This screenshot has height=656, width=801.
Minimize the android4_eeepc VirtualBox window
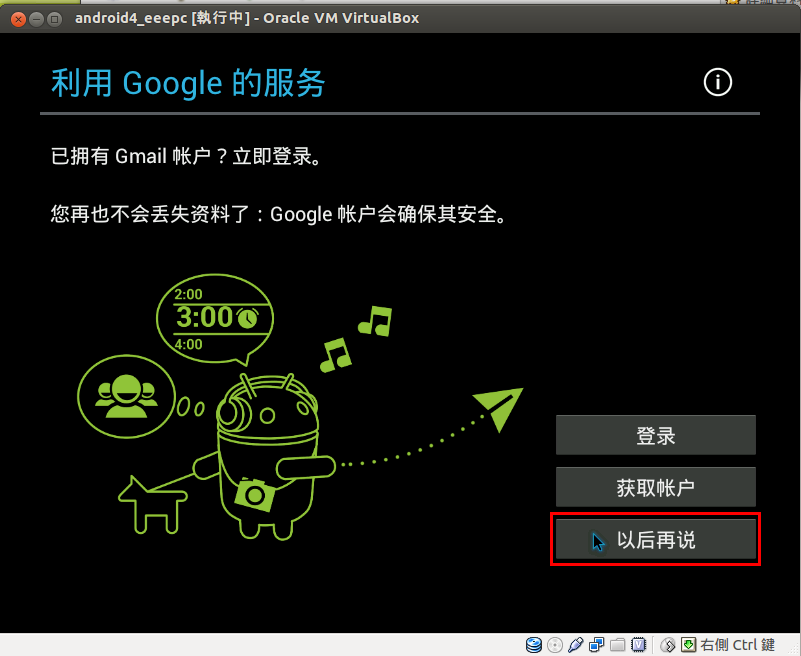coord(36,19)
